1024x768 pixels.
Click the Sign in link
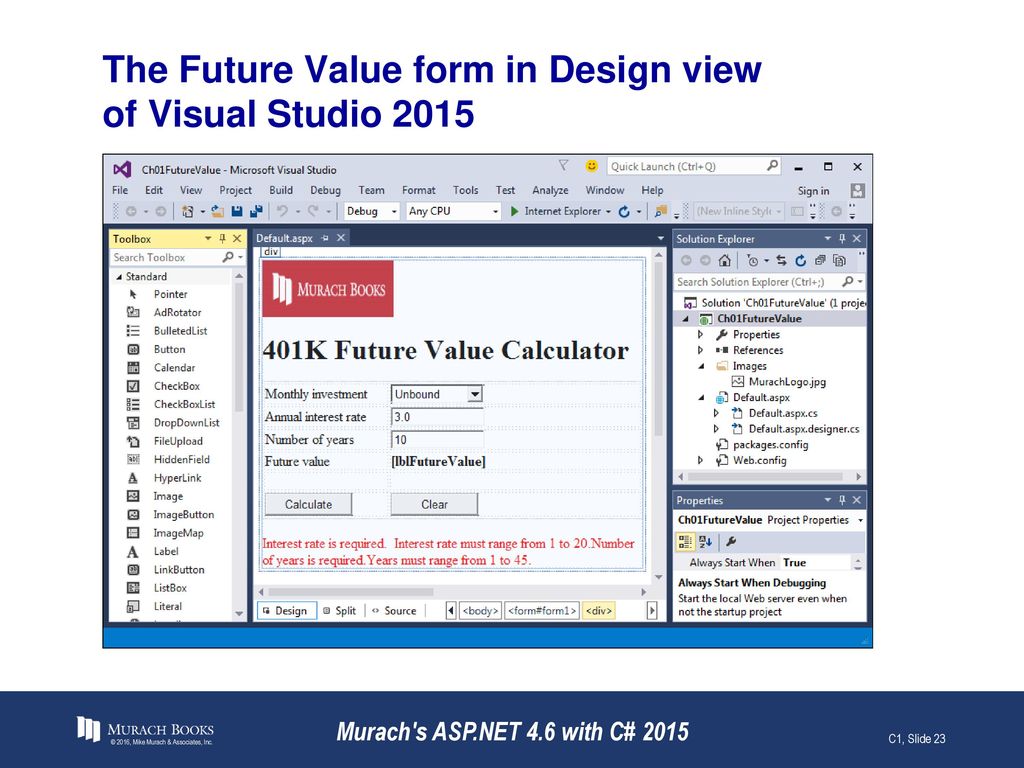813,191
